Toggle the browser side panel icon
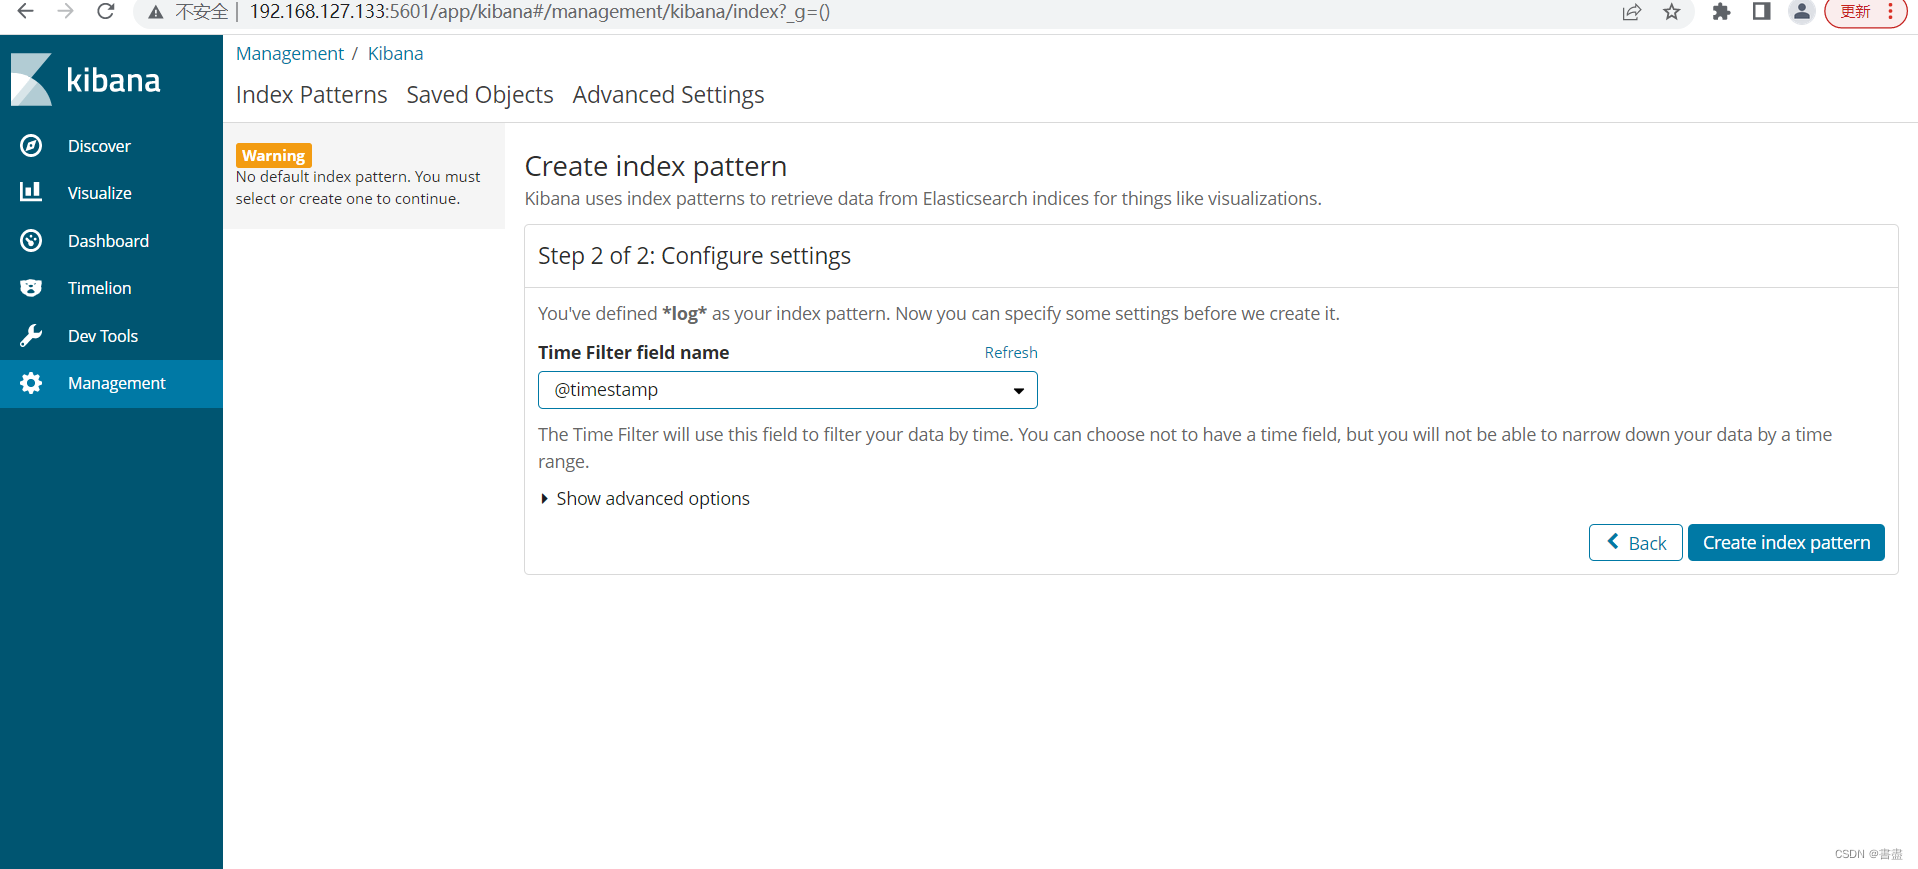Screen dimensions: 1918x869 point(1762,12)
